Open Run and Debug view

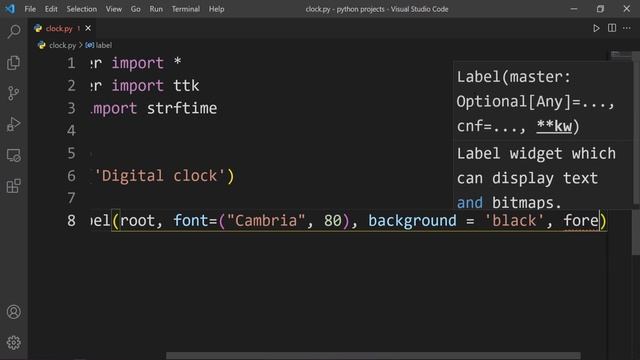coord(13,124)
